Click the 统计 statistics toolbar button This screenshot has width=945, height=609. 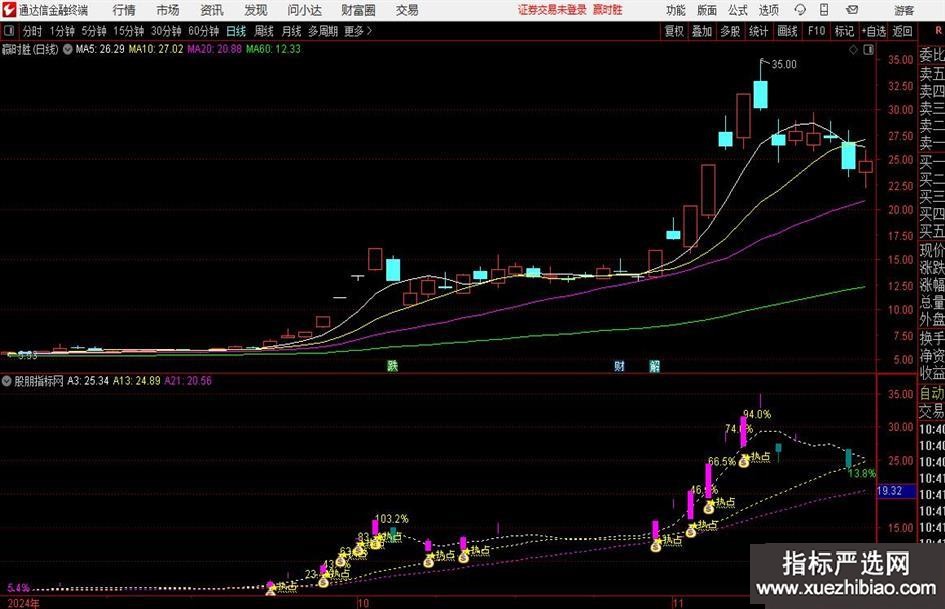pyautogui.click(x=759, y=31)
